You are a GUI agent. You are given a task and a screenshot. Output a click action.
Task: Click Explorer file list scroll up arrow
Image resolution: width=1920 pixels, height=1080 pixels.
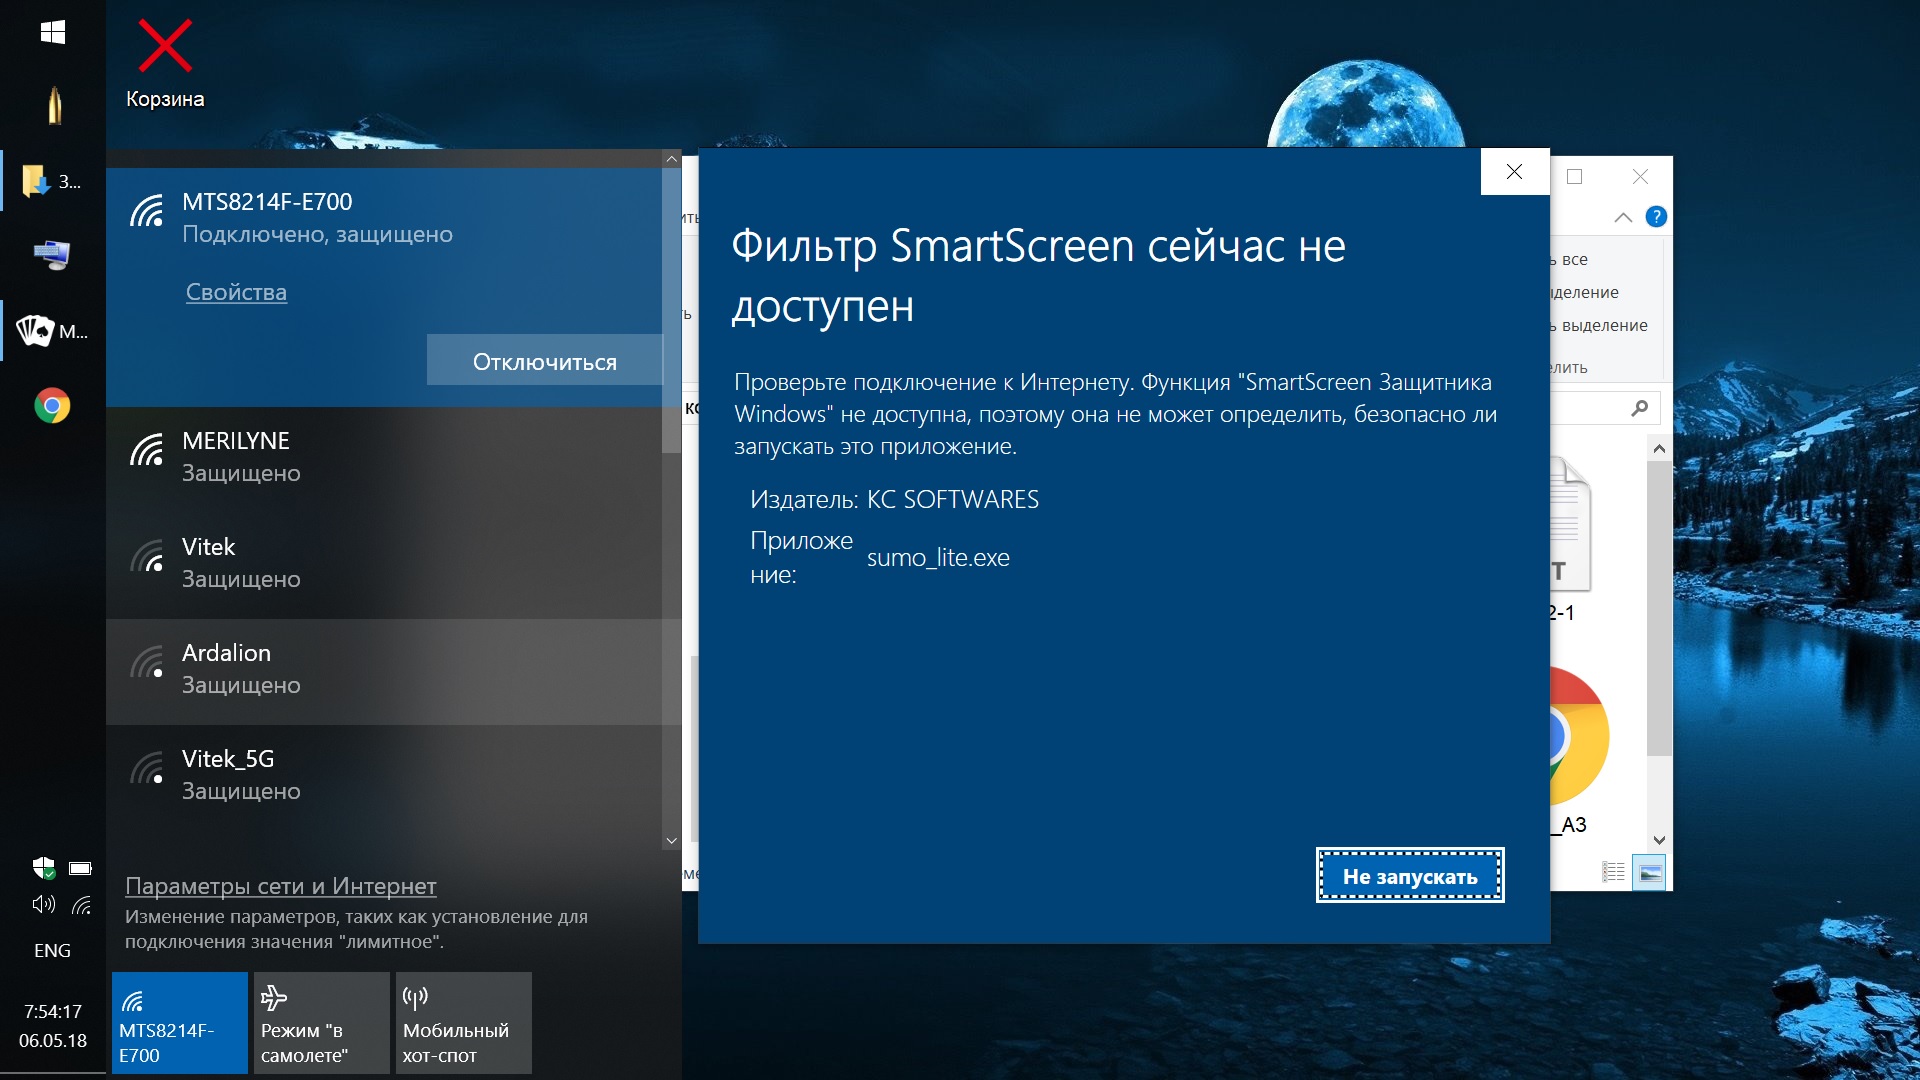1659,449
